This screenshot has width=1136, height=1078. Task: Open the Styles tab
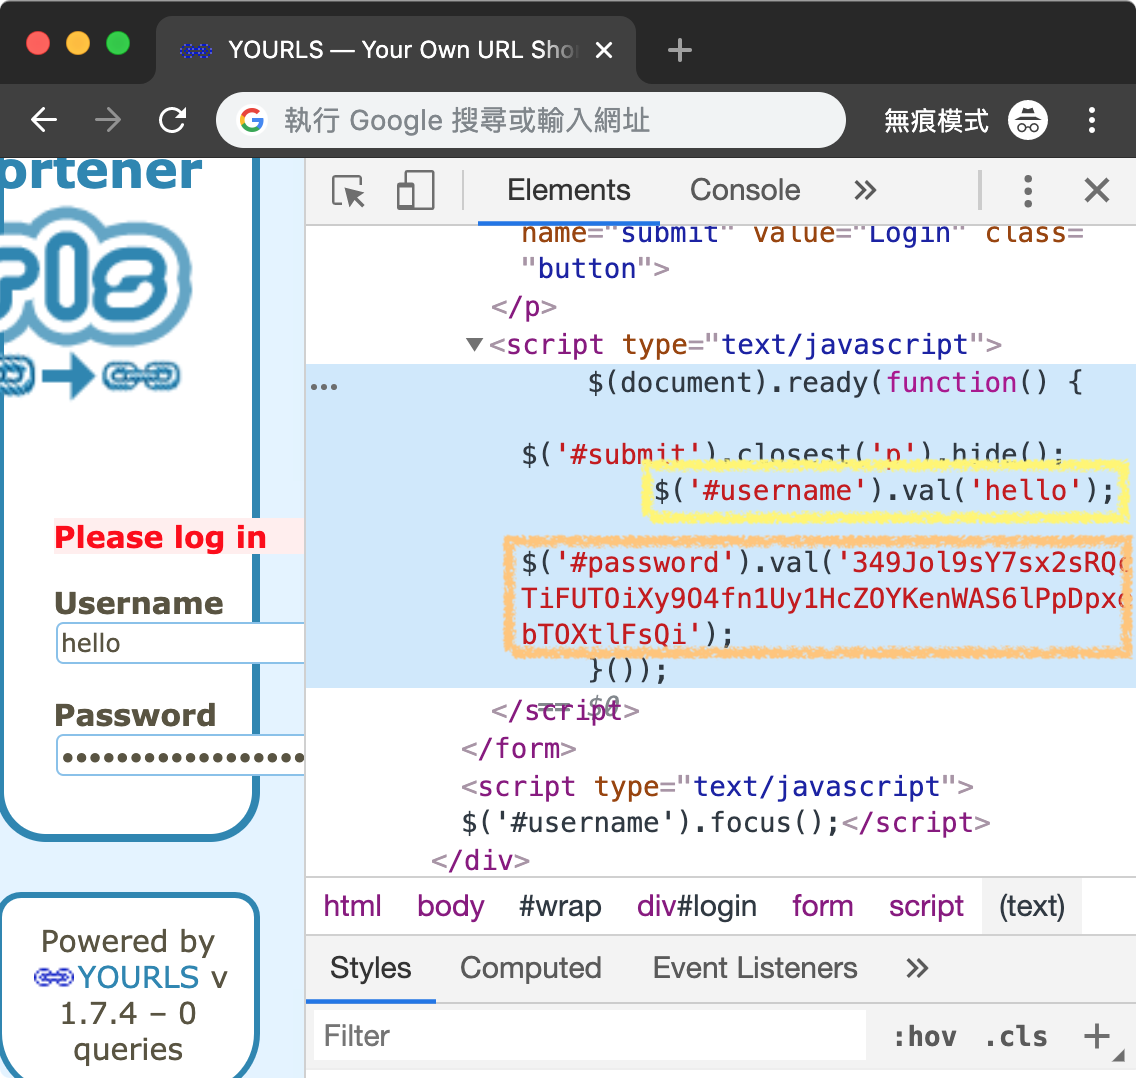coord(370,969)
